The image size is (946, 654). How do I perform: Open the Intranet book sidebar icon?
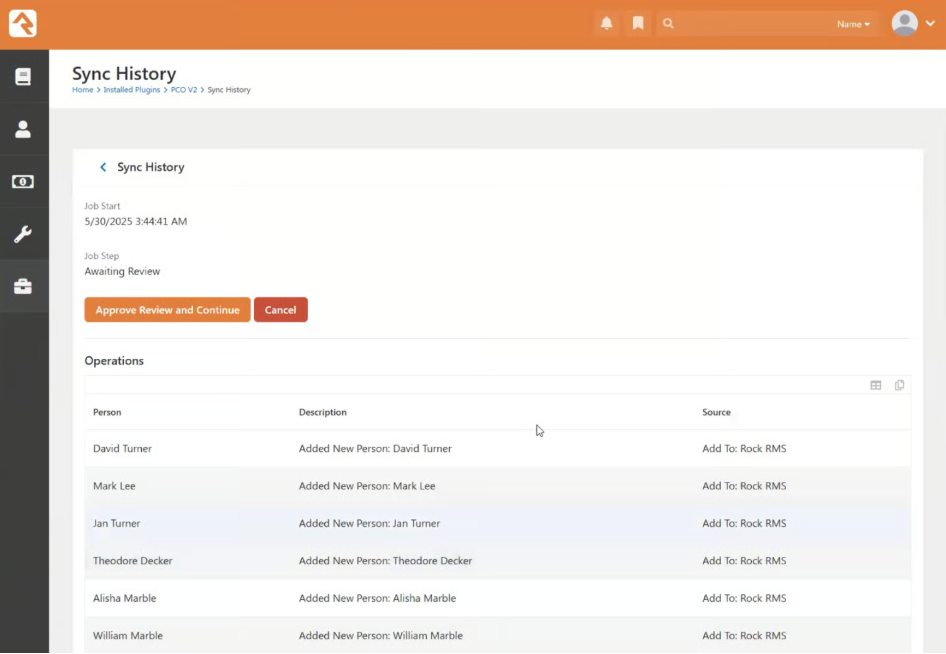point(23,77)
